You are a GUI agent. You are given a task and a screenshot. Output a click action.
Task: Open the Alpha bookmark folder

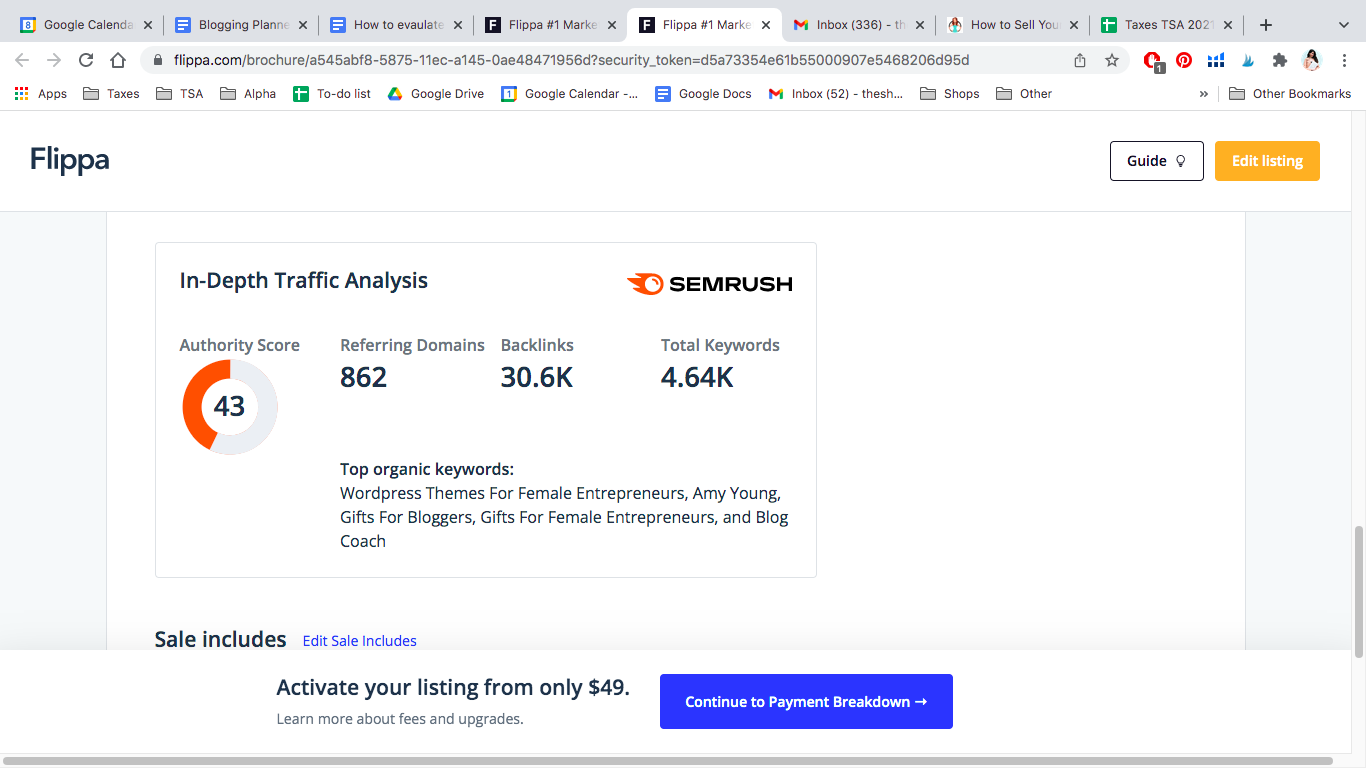coord(247,94)
